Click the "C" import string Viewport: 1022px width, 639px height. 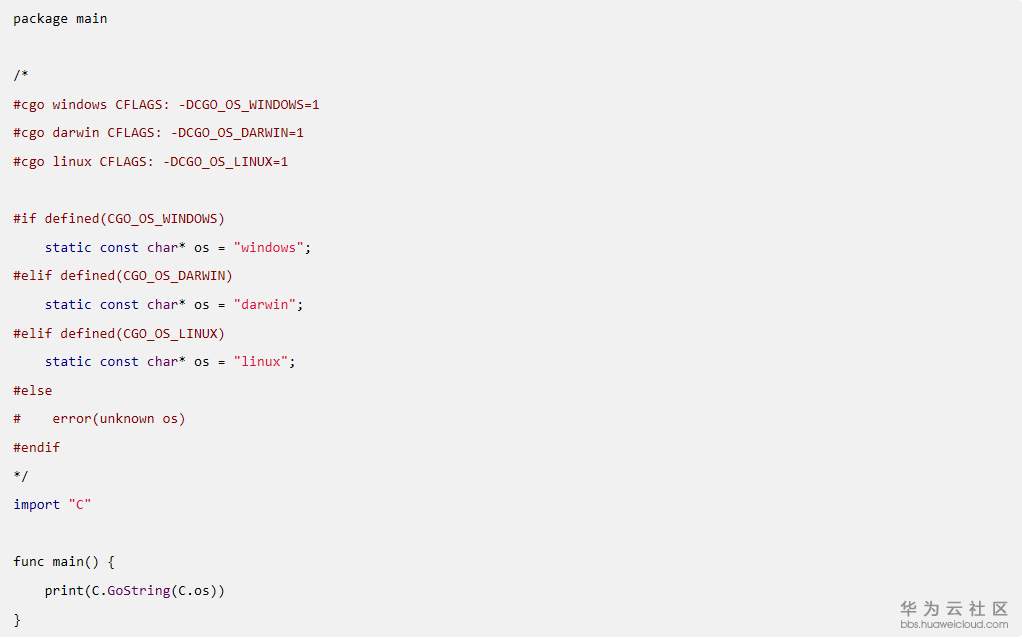click(x=80, y=505)
